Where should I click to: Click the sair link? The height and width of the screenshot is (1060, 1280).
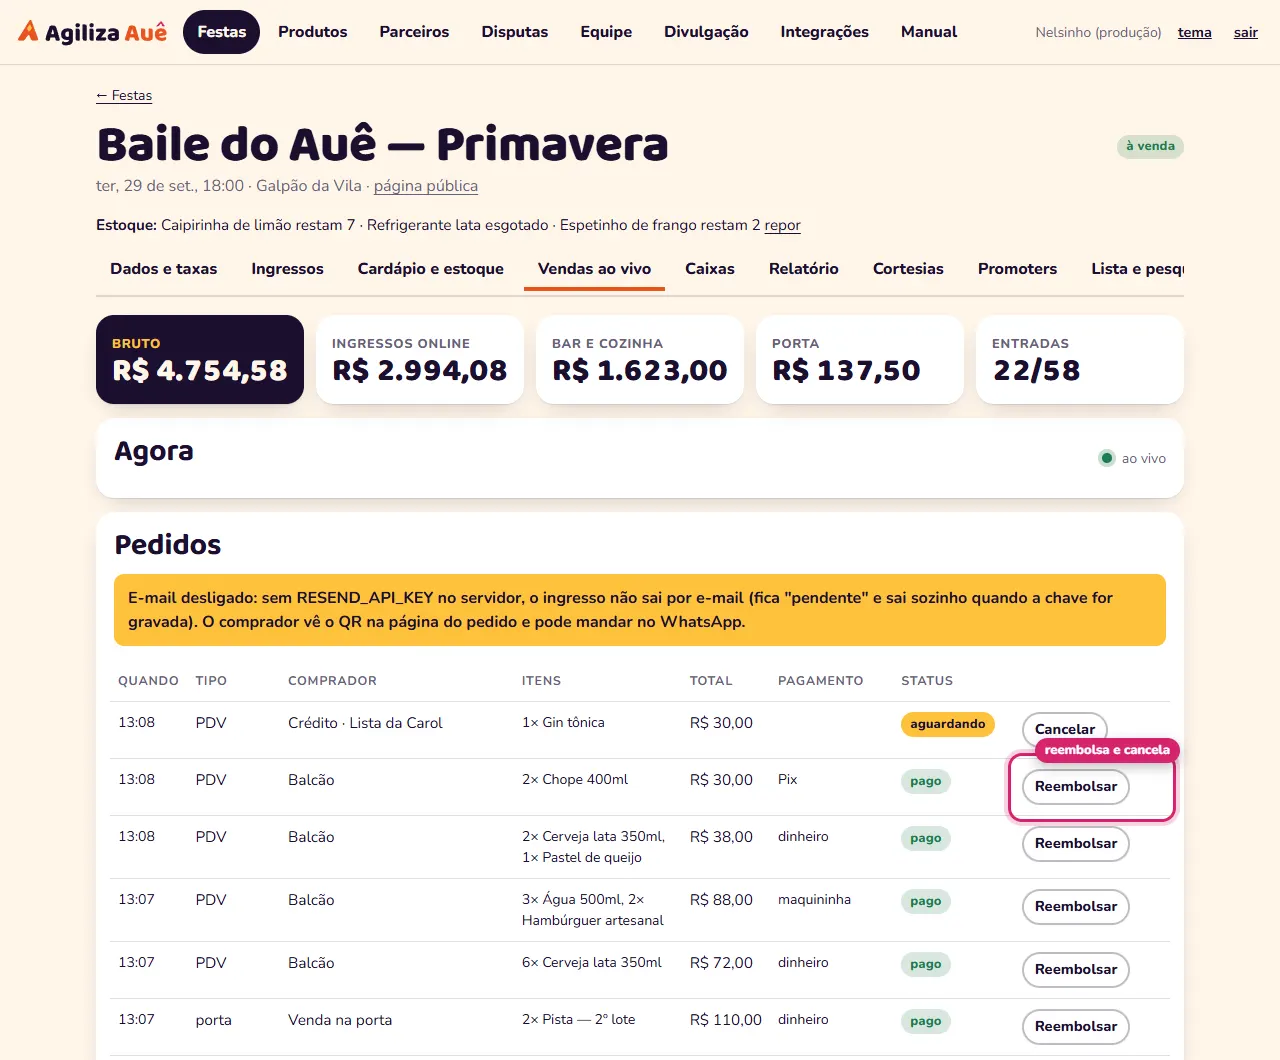coord(1245,33)
